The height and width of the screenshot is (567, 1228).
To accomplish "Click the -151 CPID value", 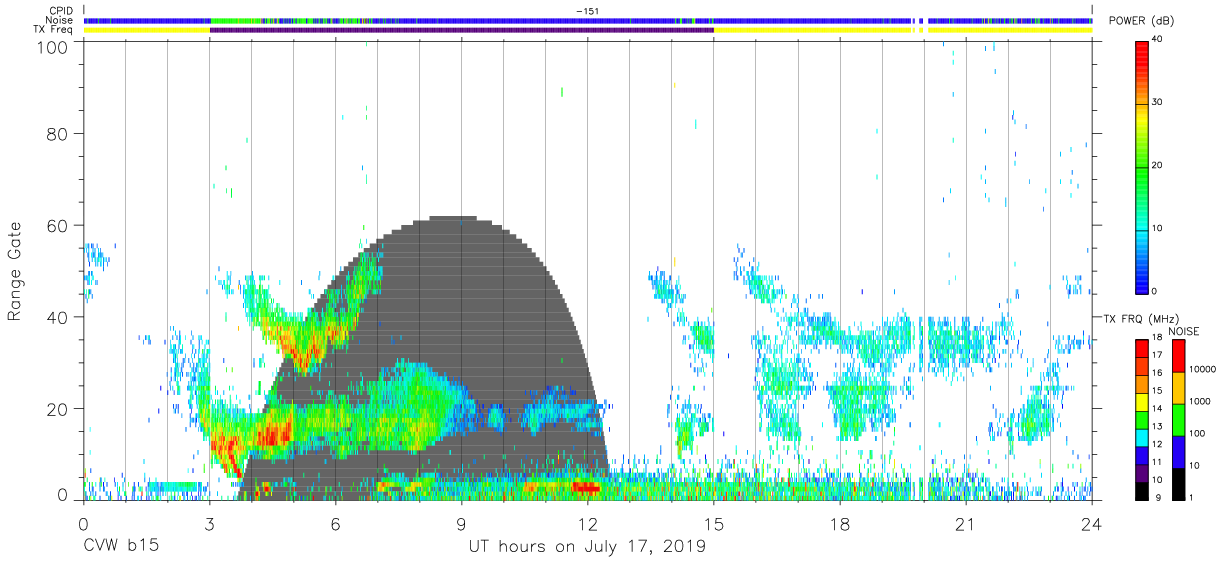I will pos(588,11).
